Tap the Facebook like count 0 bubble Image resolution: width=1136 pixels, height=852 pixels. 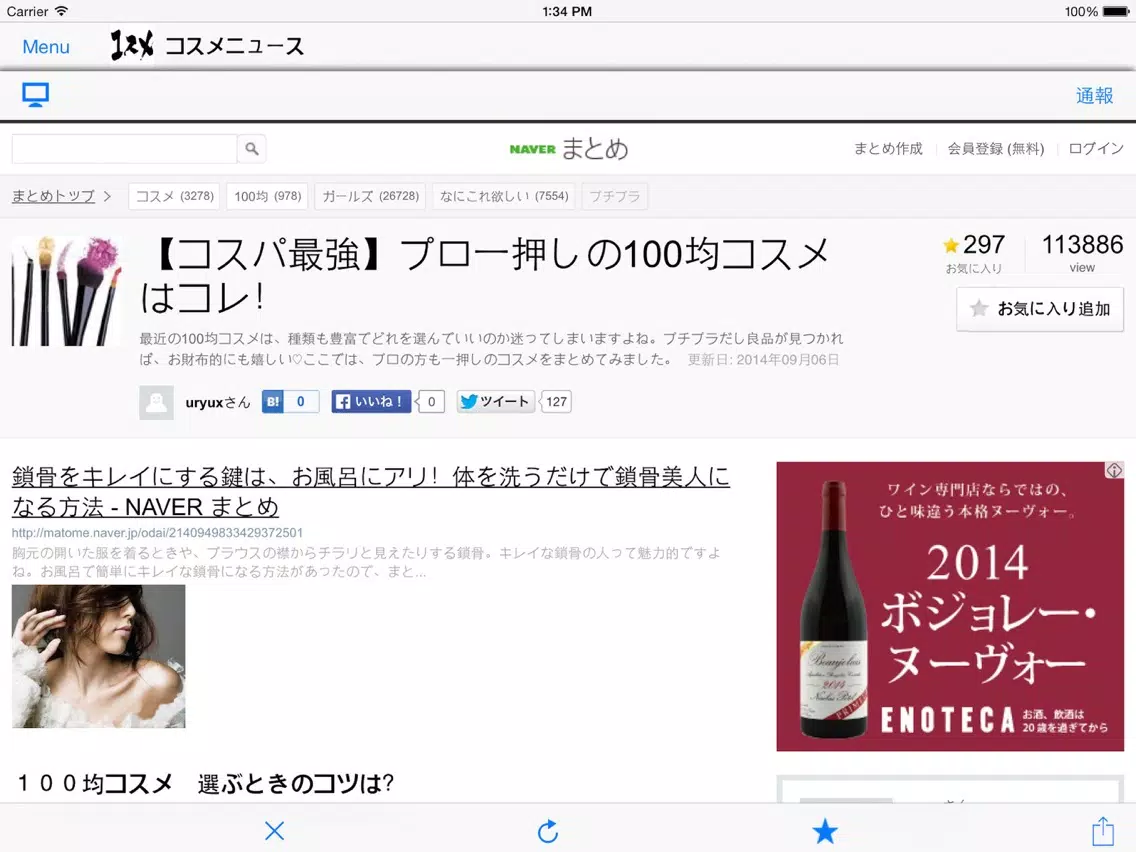431,401
